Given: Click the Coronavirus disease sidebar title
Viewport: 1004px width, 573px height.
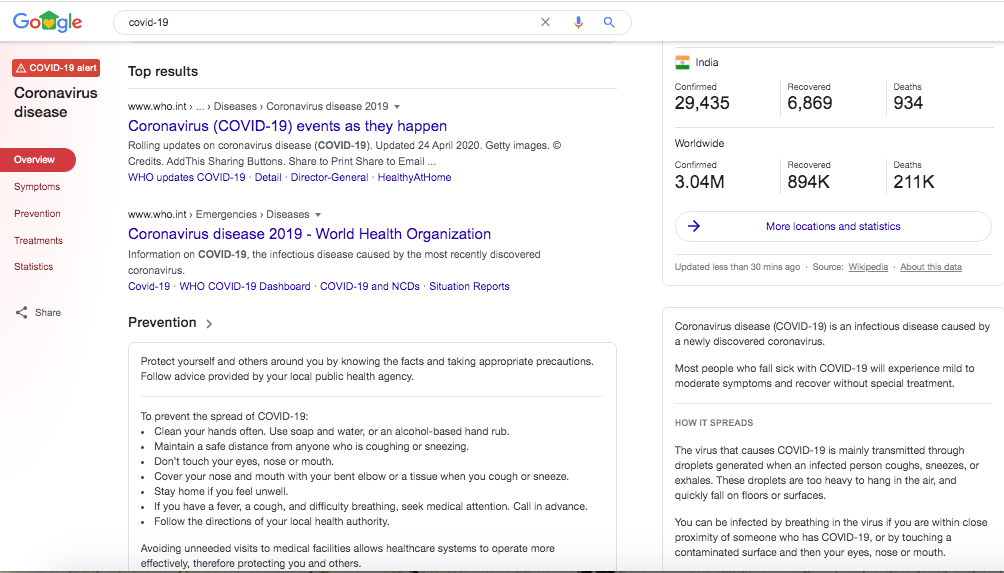Looking at the screenshot, I should (56, 102).
